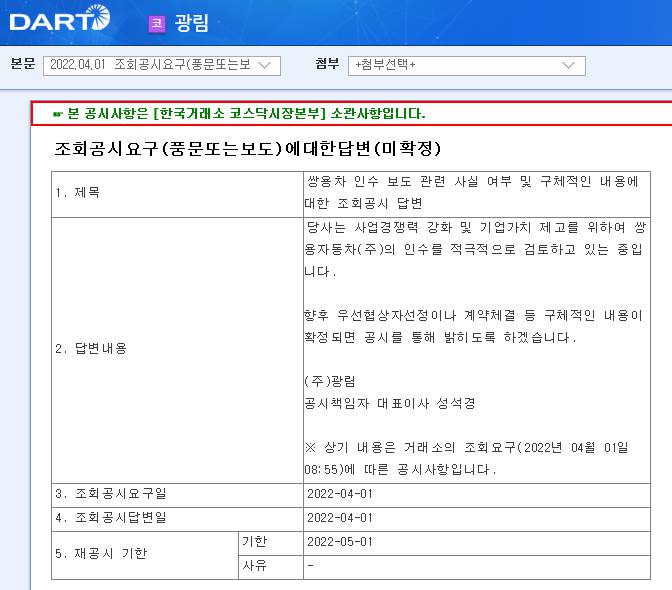Click the 향후 우선협상자선정이나 paragraph

tap(473, 326)
